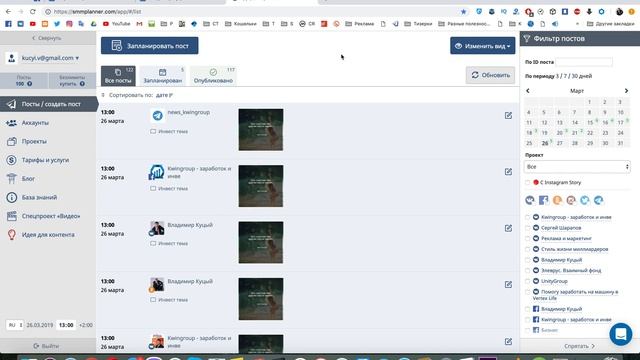Open the news_kwingroup post thumbnail
640x360 pixels.
[260, 129]
